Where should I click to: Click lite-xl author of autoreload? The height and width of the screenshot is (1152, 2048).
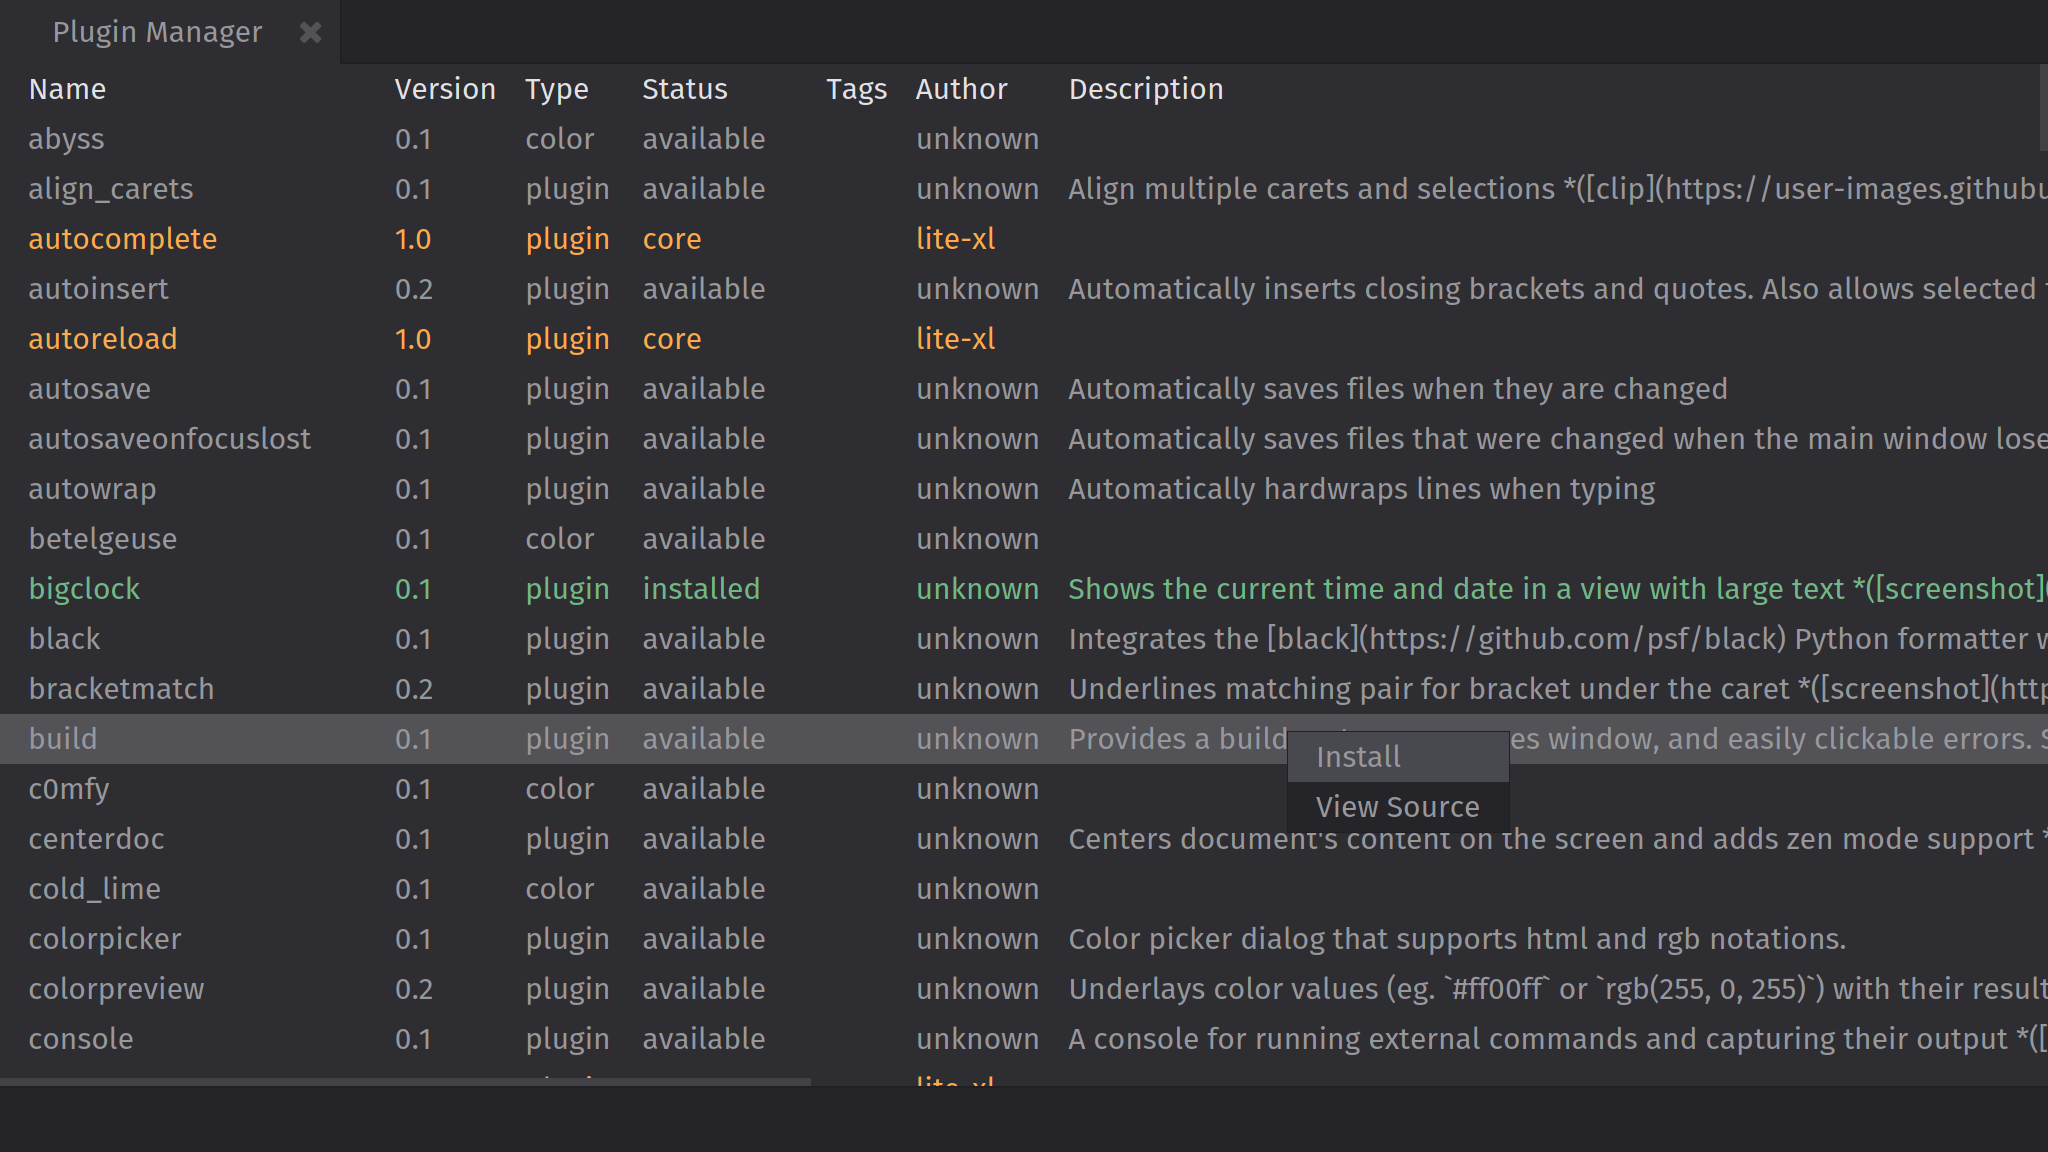pos(956,339)
